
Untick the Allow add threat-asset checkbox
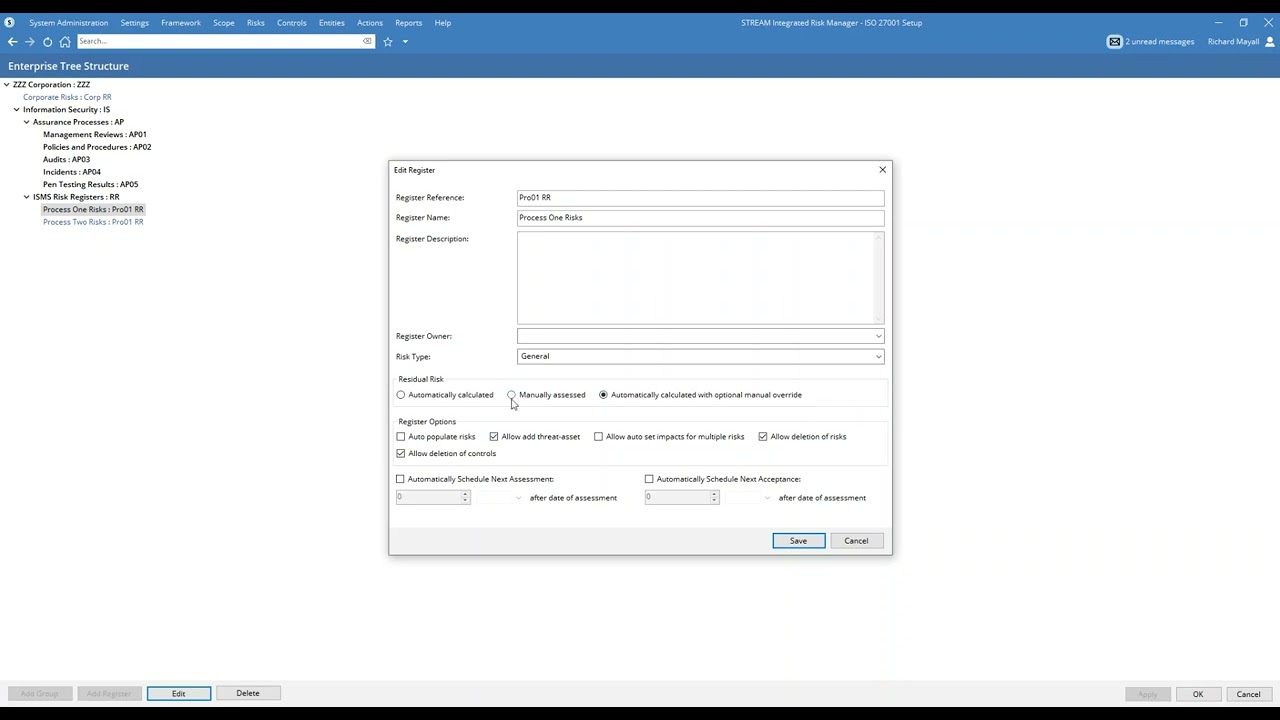pyautogui.click(x=494, y=437)
